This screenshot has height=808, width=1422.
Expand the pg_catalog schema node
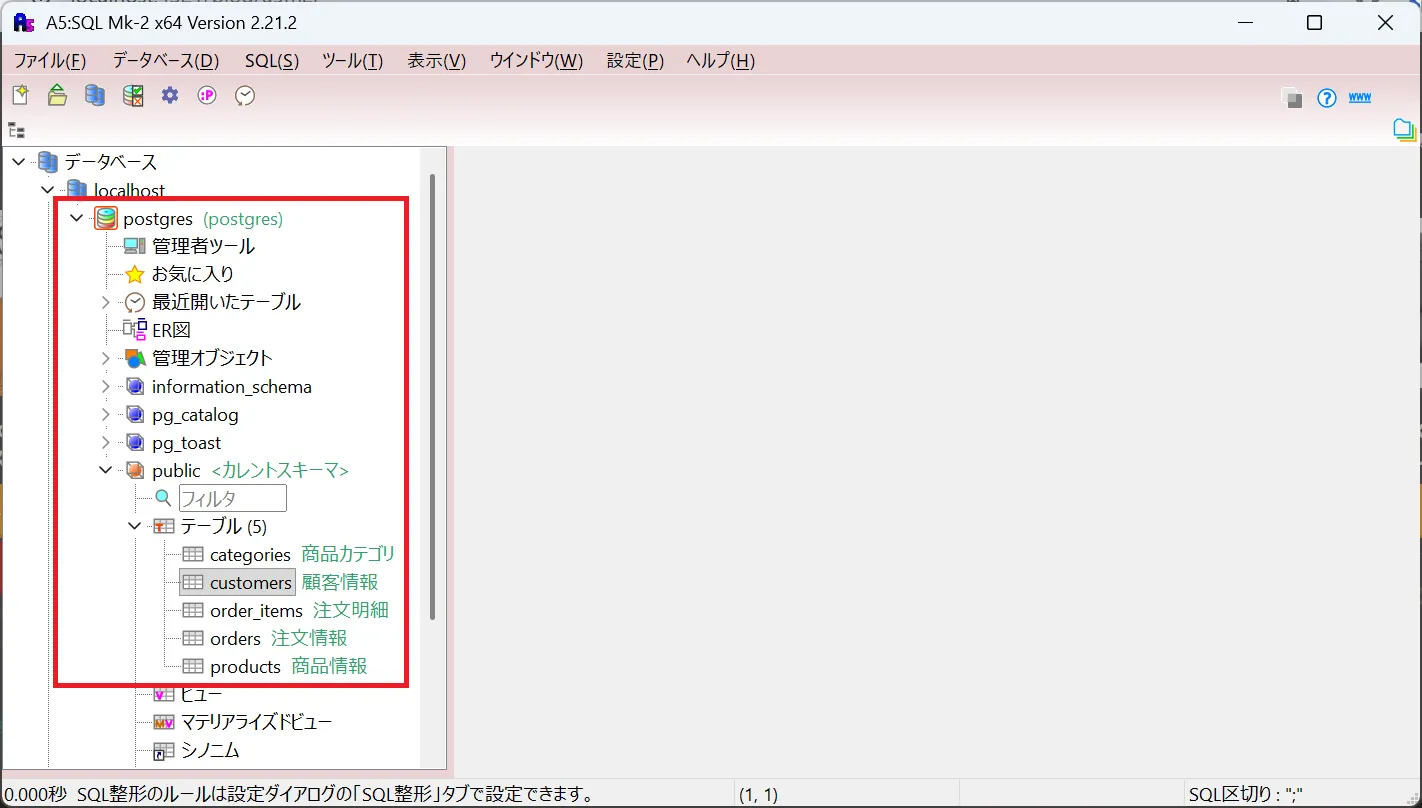pos(106,414)
